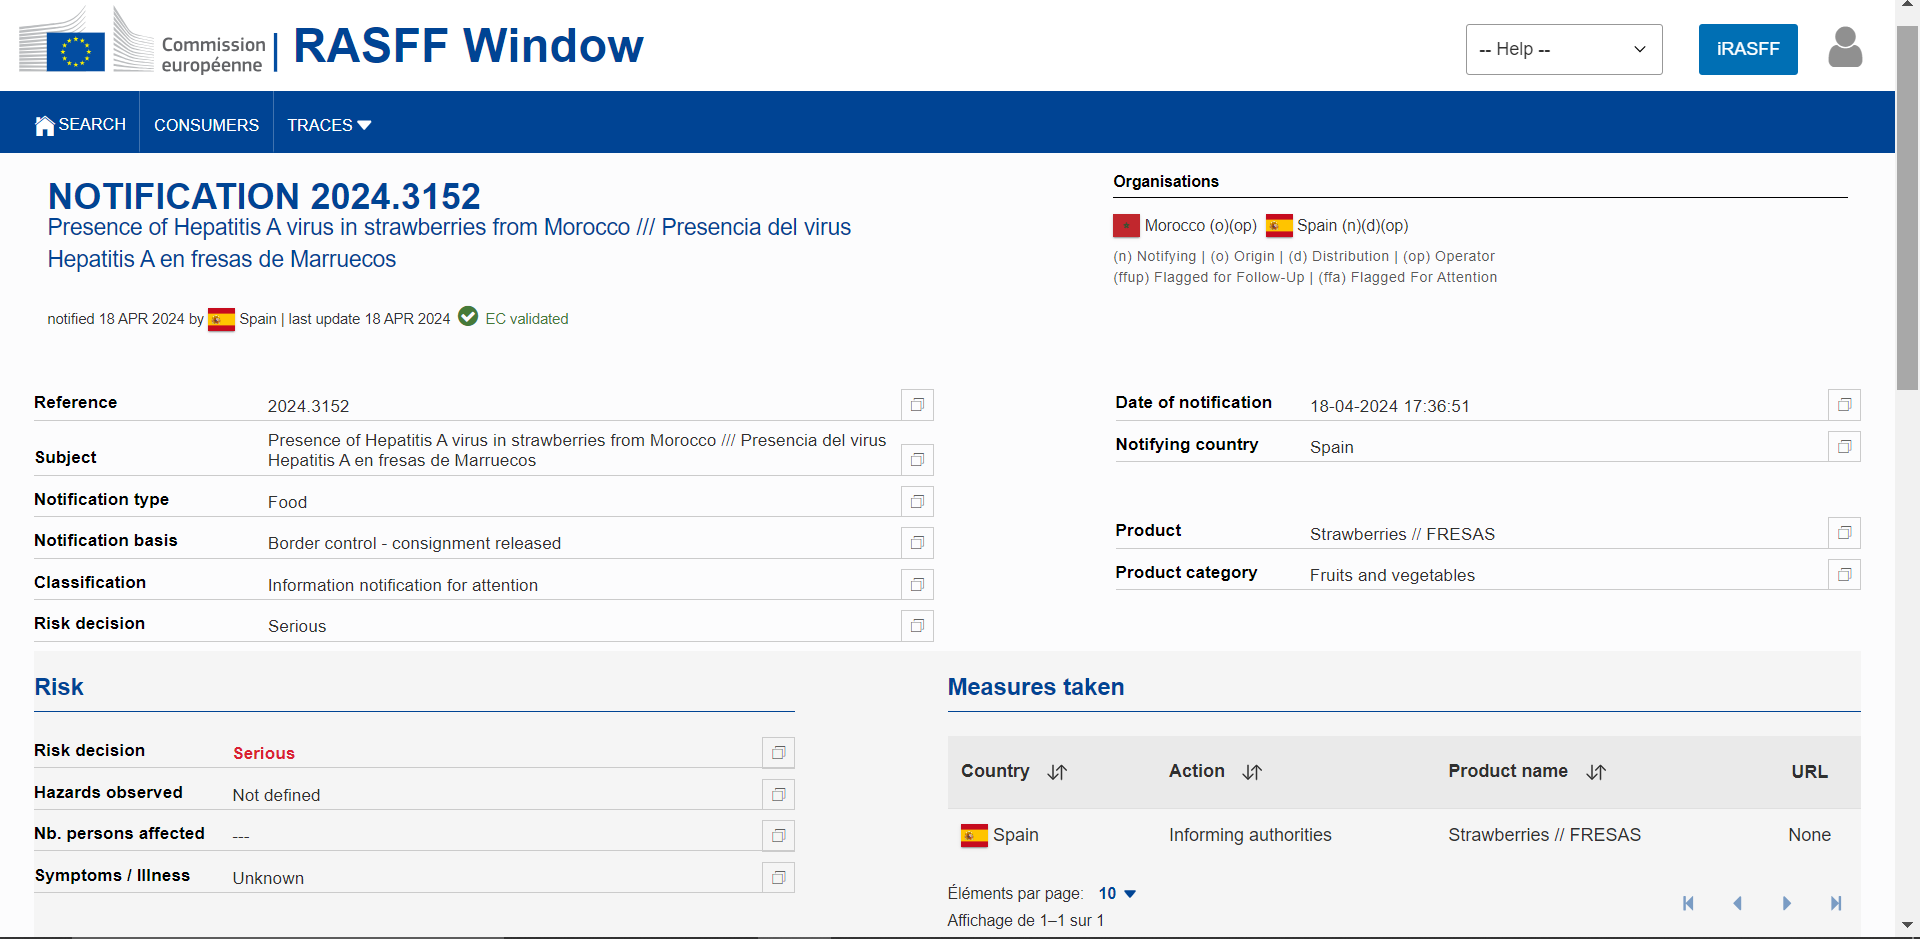Copy the Product Strawberries value
This screenshot has height=939, width=1920.
point(1844,533)
